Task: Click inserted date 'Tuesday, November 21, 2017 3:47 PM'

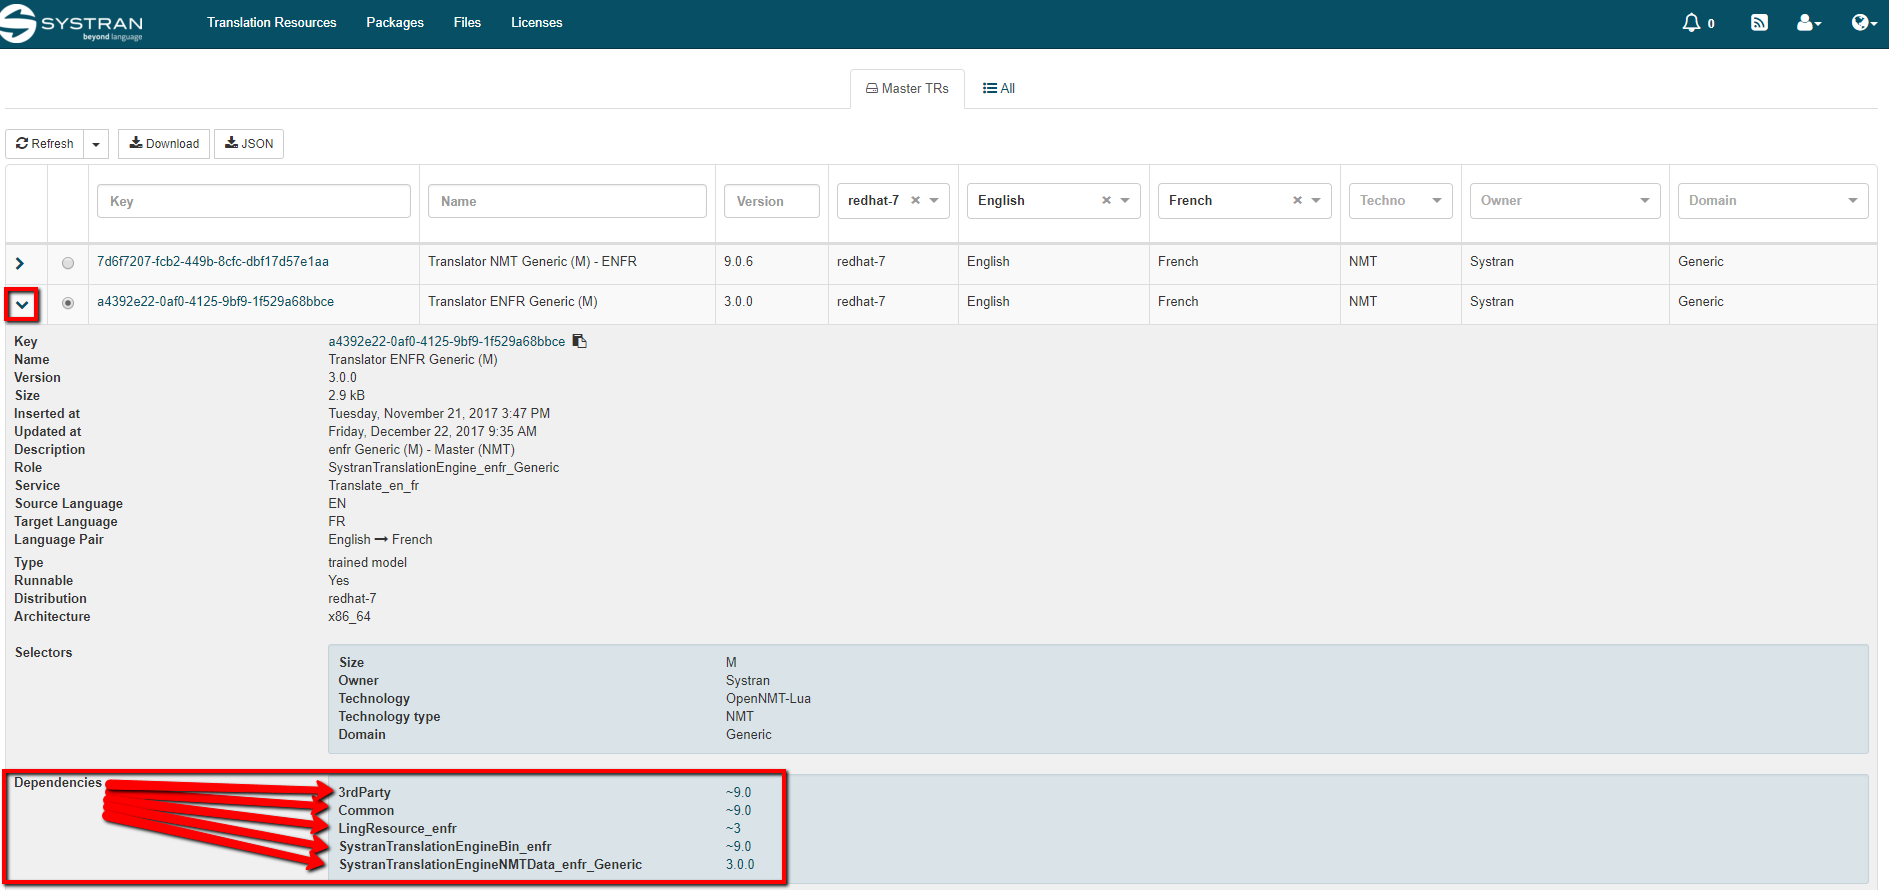Action: coord(439,413)
